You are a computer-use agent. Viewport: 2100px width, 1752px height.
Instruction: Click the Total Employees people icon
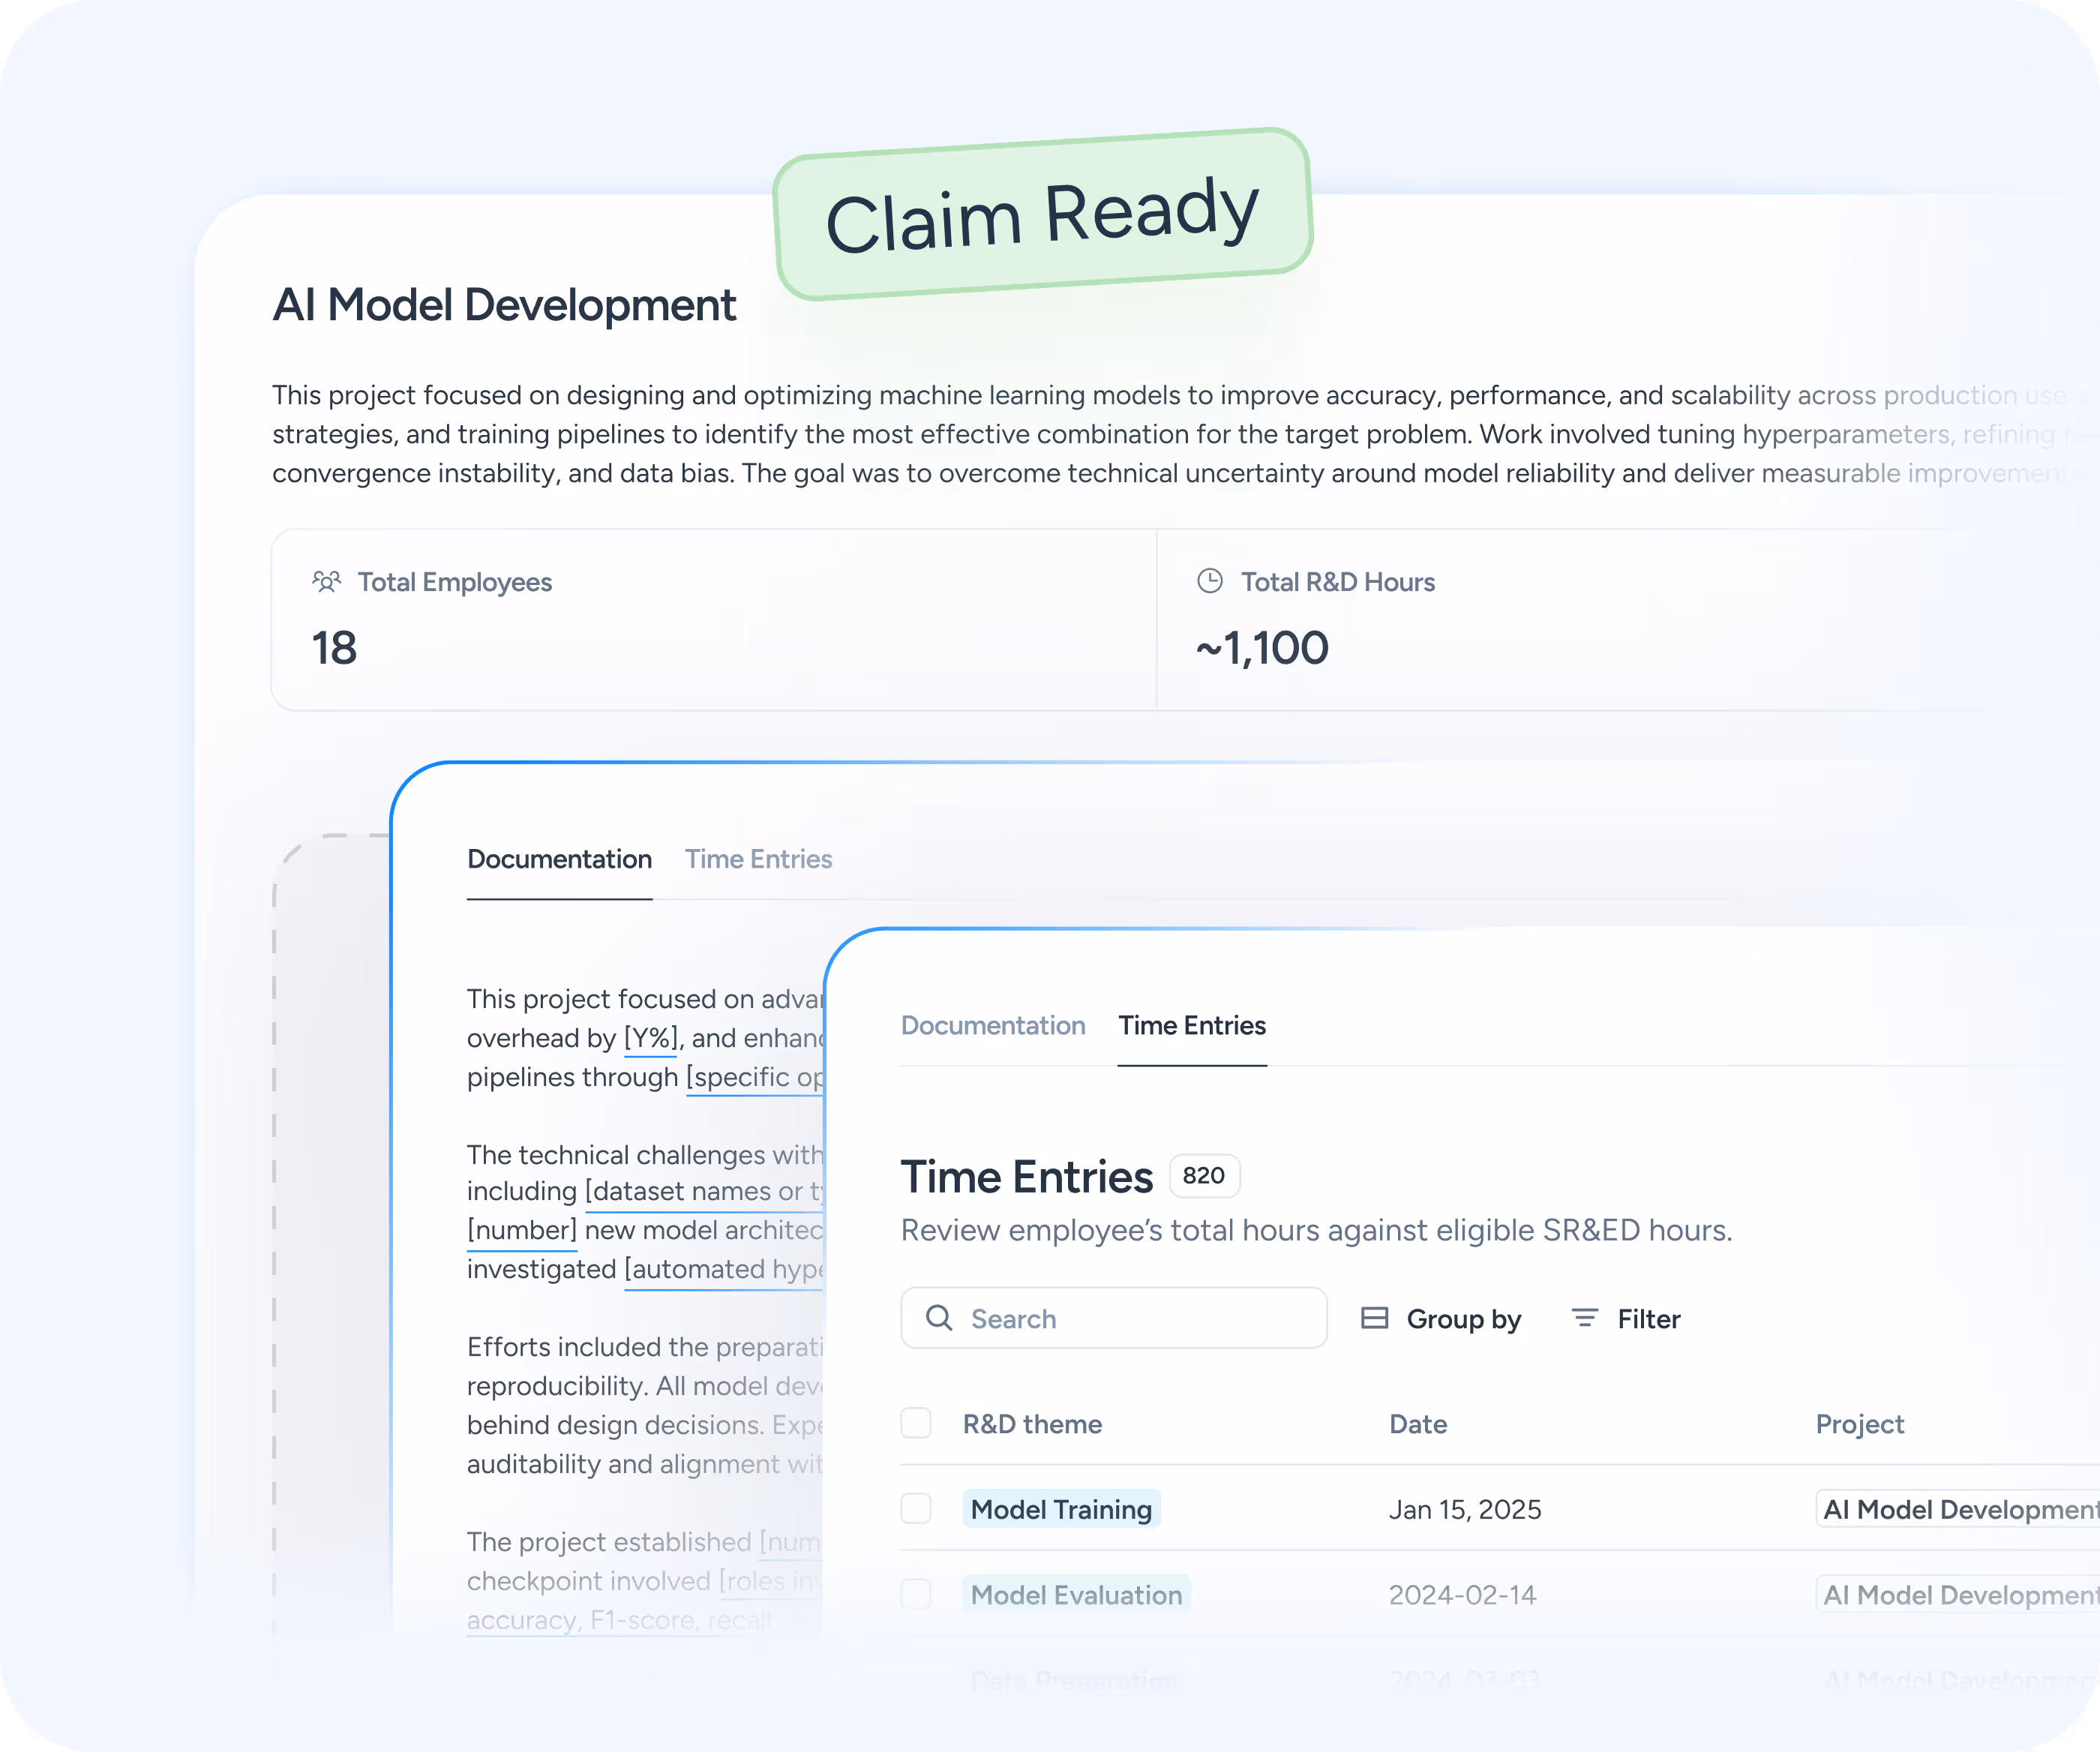pyautogui.click(x=326, y=582)
